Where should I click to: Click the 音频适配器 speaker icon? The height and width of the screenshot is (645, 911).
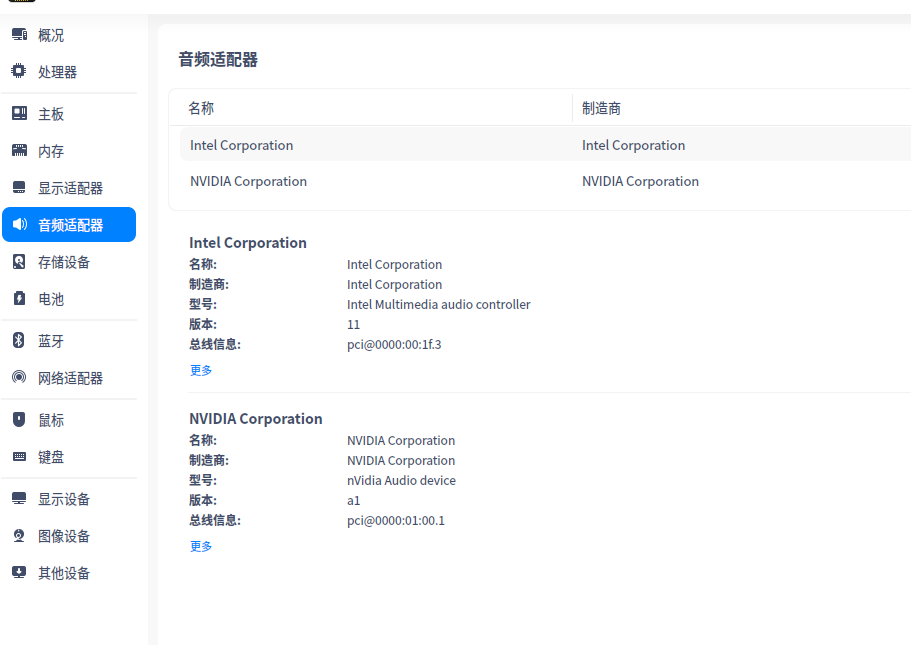[x=20, y=224]
